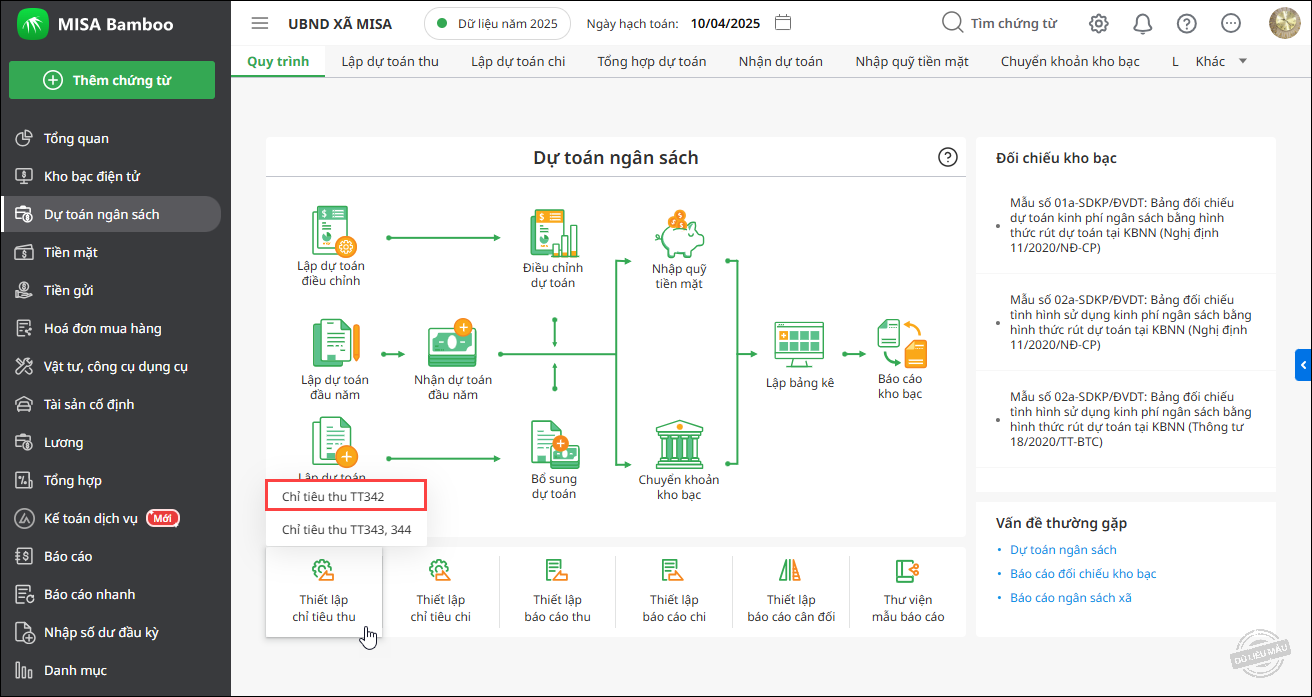Open Nhập quỹ tiền mặt piggy bank icon
This screenshot has height=697, width=1312.
pyautogui.click(x=679, y=233)
